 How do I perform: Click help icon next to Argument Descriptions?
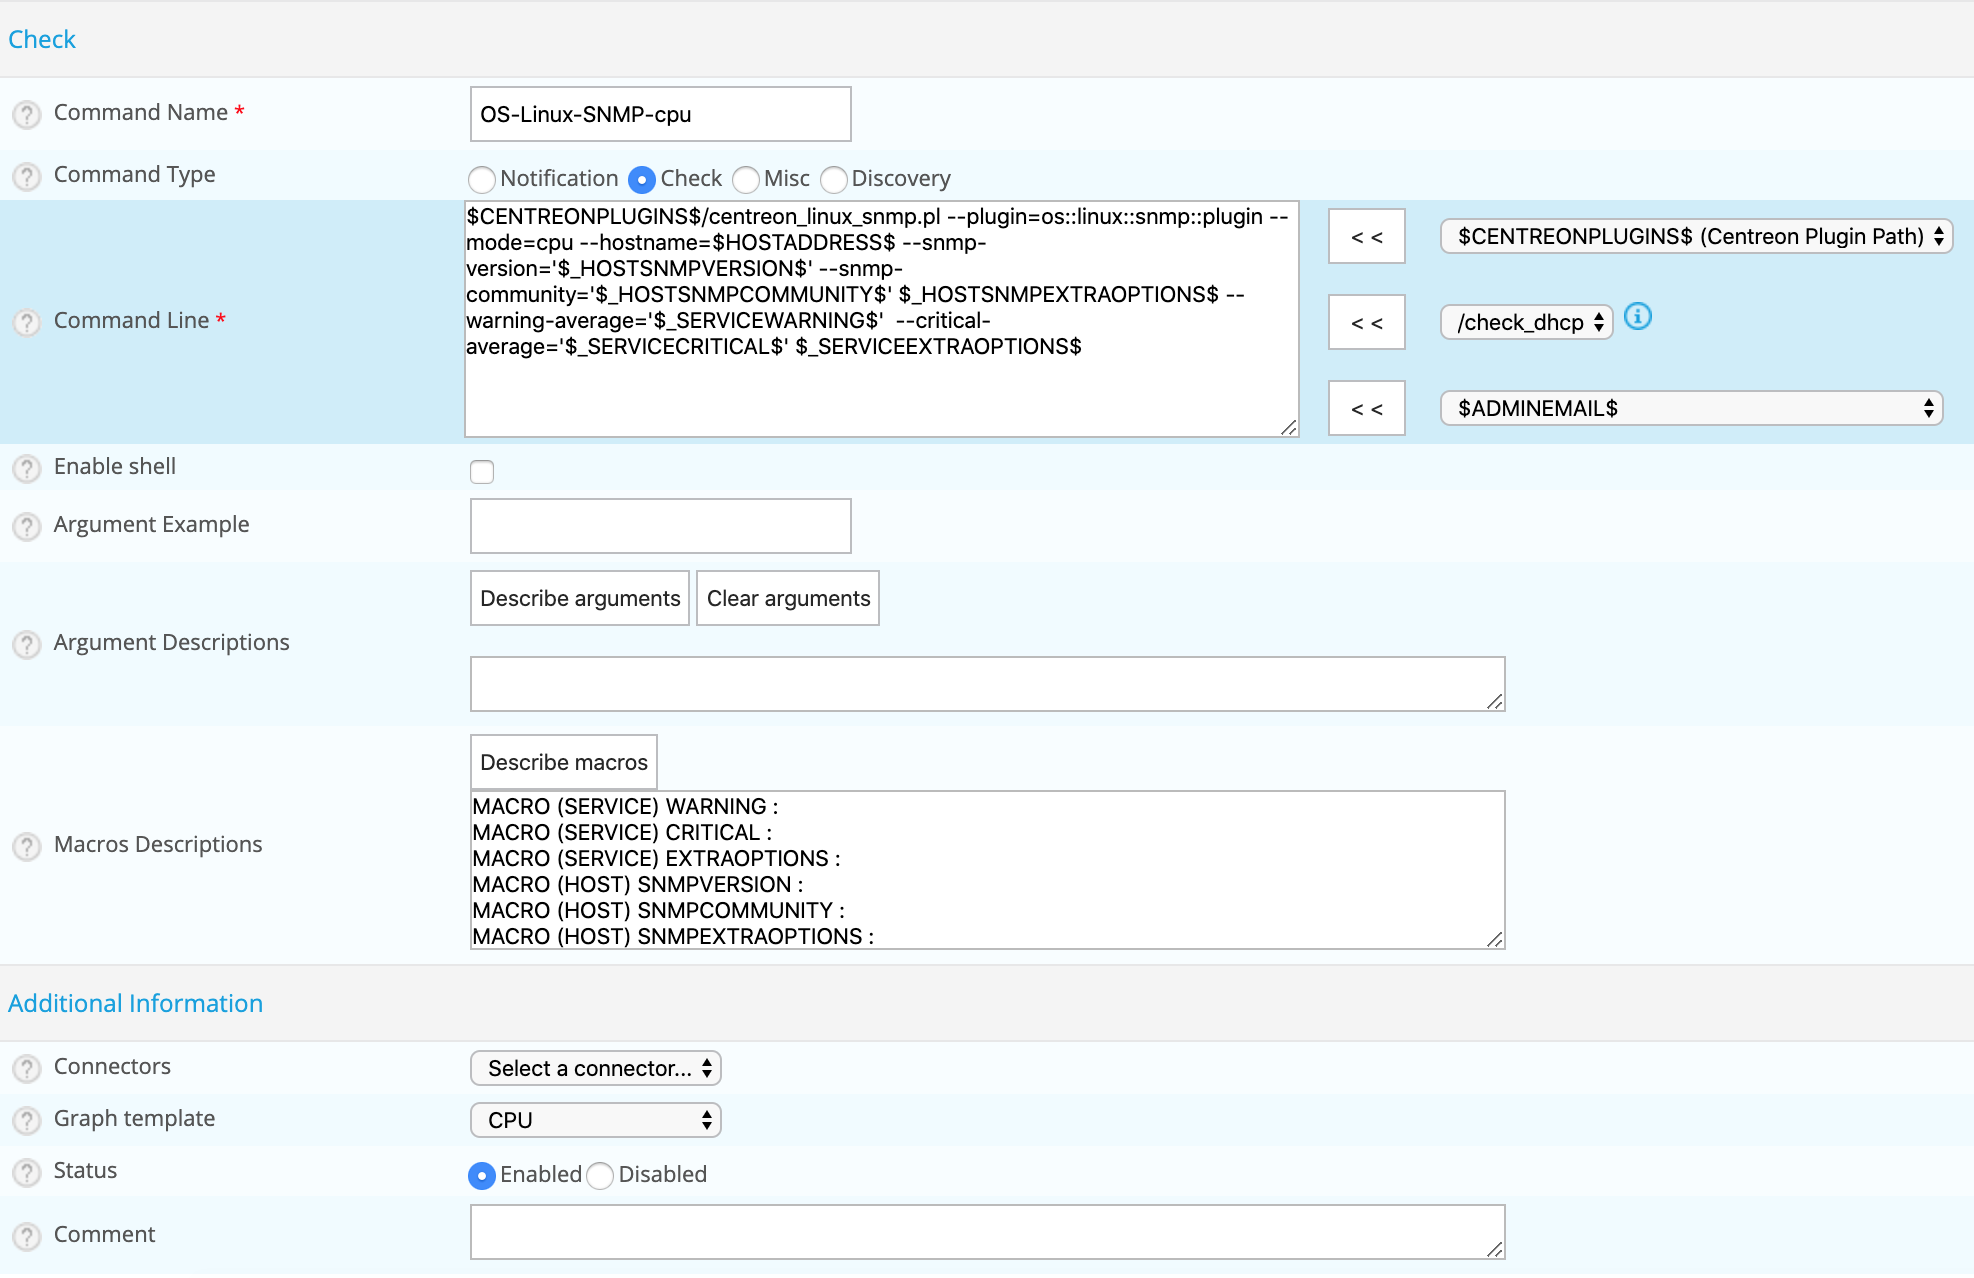27,644
